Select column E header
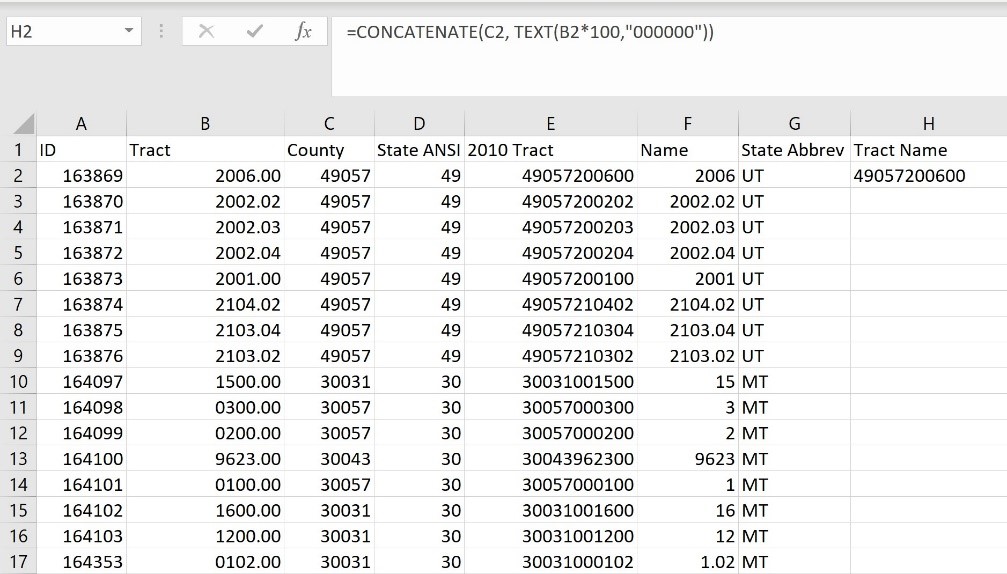Image resolution: width=1007 pixels, height=574 pixels. point(550,124)
